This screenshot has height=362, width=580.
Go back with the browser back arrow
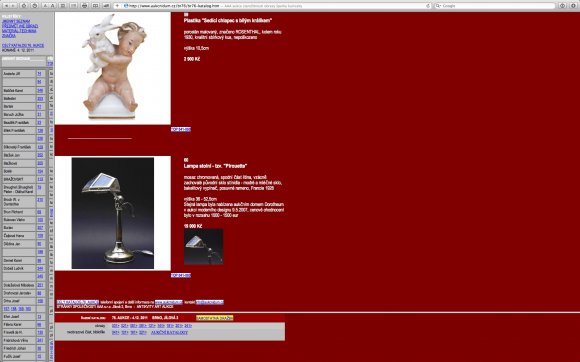(x=6, y=6)
